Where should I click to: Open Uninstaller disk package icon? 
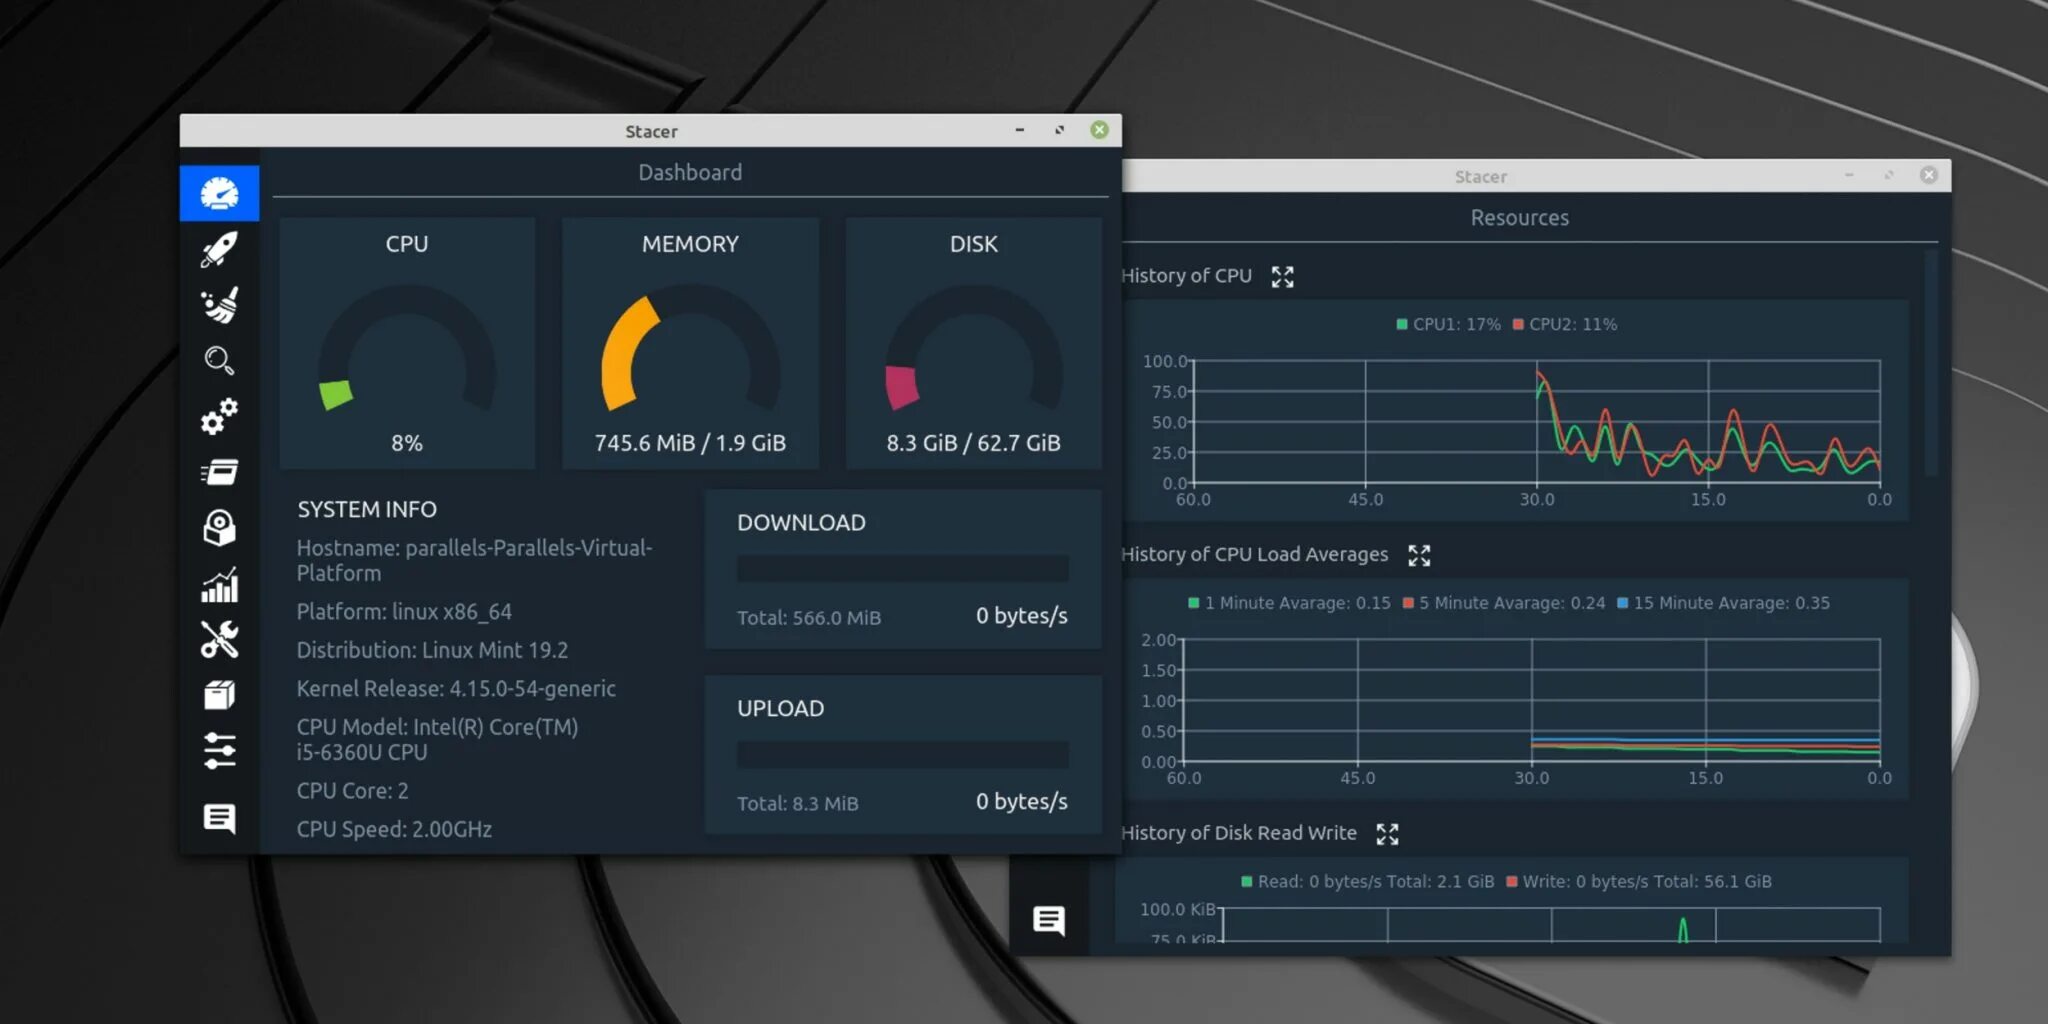[x=219, y=528]
